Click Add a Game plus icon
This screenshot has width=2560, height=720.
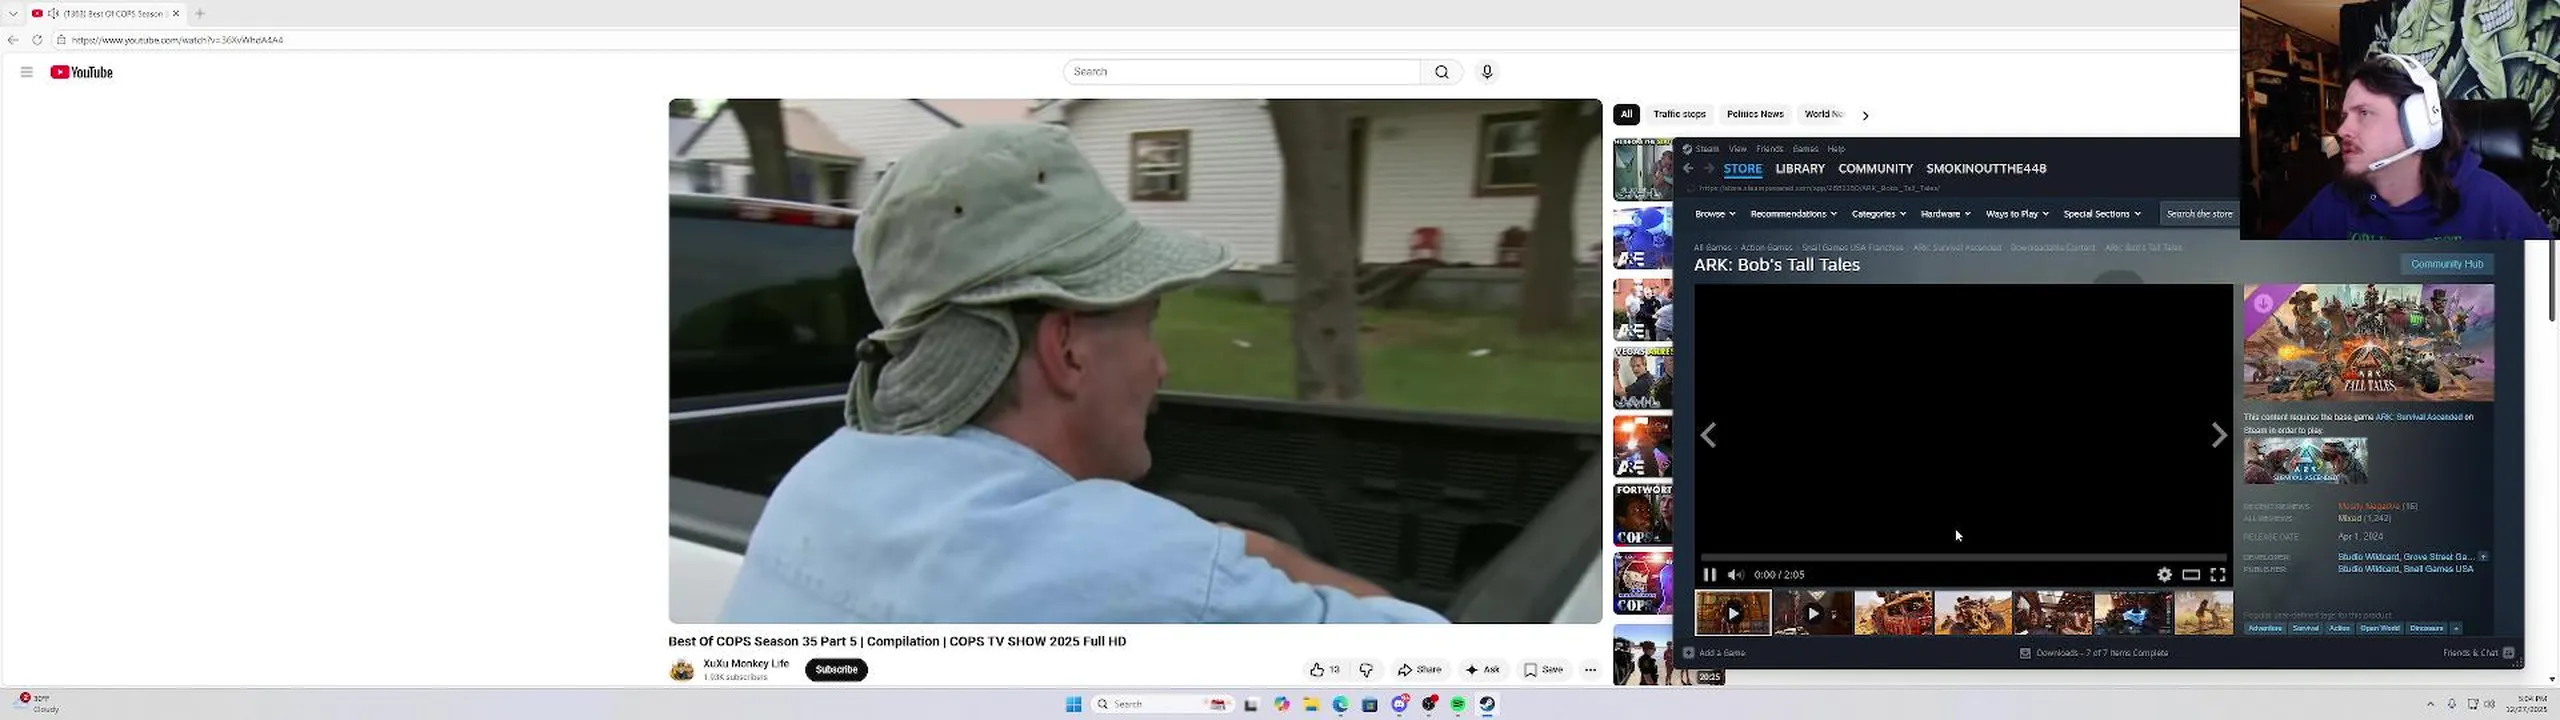[x=1689, y=653]
